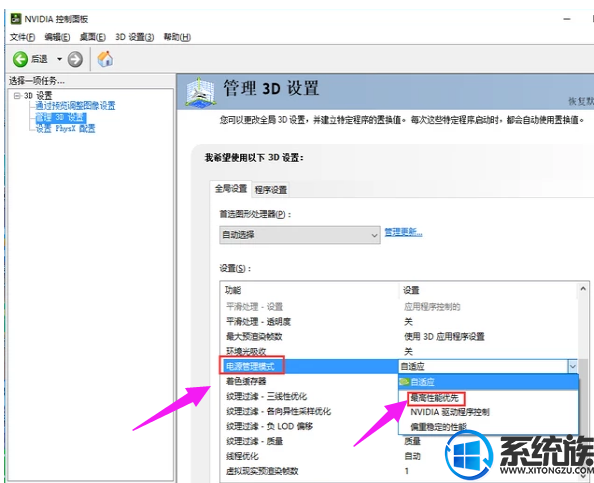The height and width of the screenshot is (483, 594).
Task: Choose NVIDIA 驱动程序控制 option
Action: tap(488, 412)
